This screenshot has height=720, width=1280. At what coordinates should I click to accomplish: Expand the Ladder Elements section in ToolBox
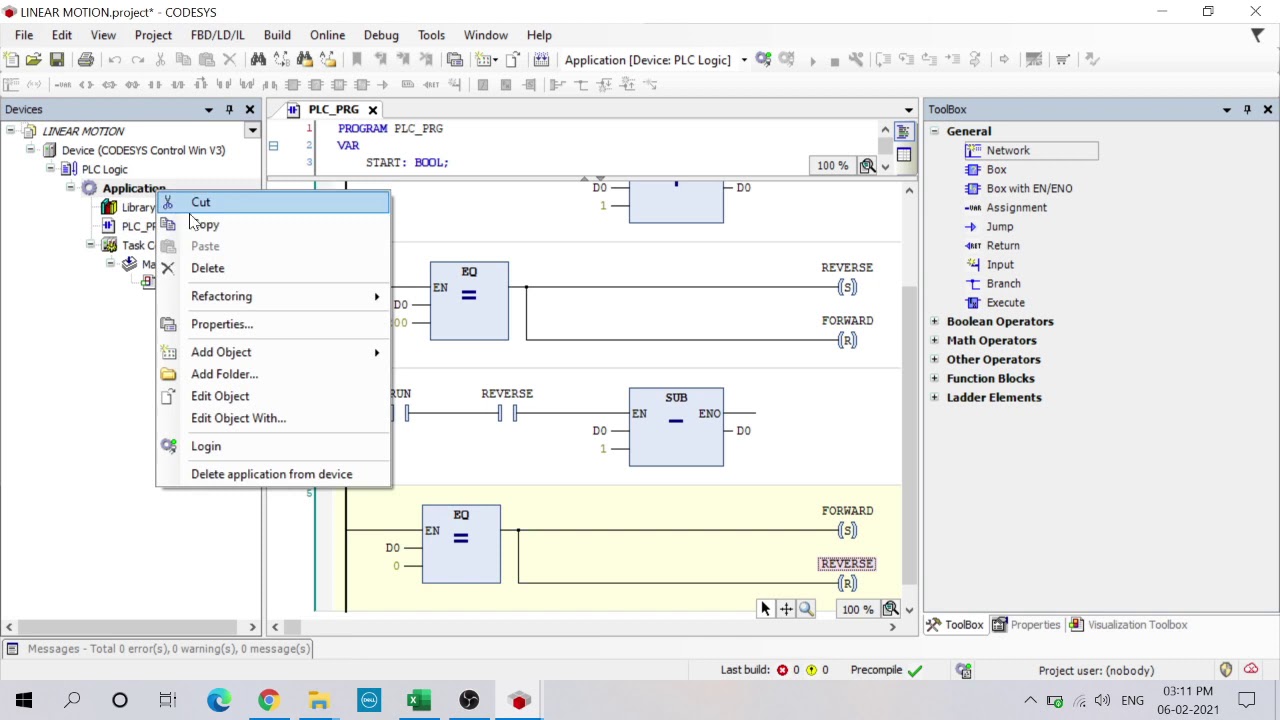(934, 397)
